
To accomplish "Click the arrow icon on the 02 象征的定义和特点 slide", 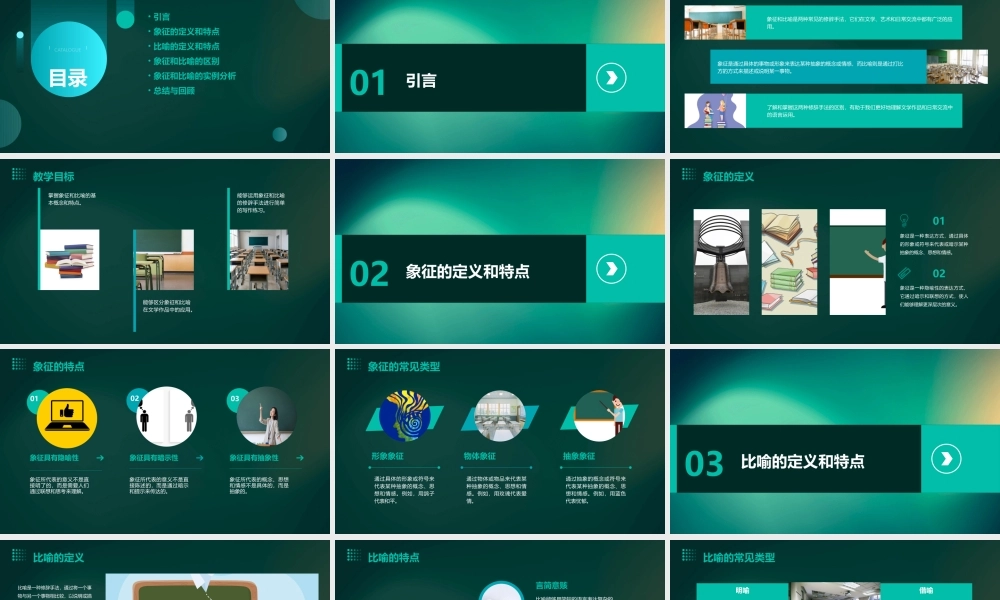I will click(611, 268).
